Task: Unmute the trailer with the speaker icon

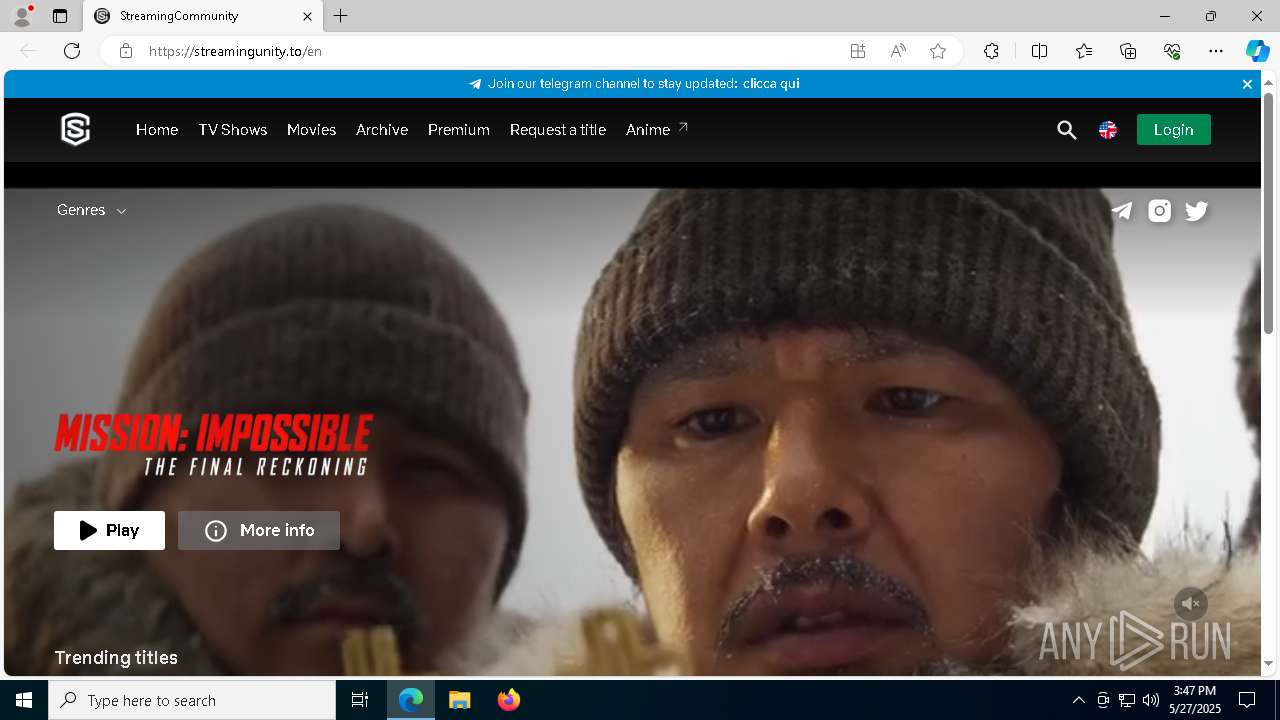Action: pos(1190,603)
